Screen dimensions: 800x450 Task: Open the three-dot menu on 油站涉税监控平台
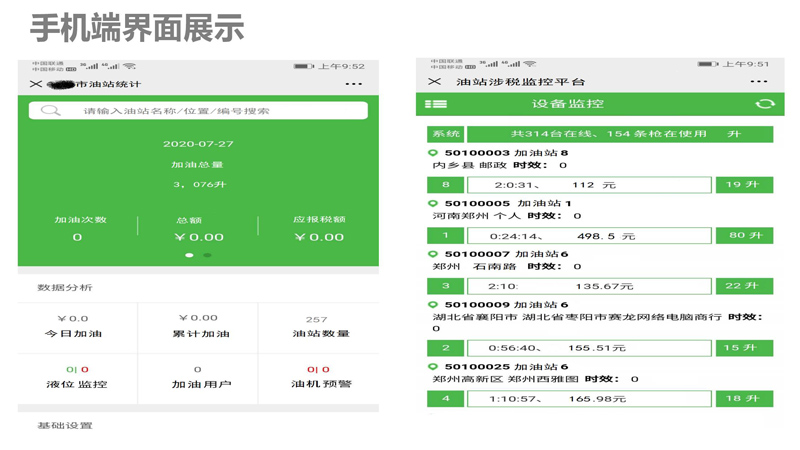[x=759, y=82]
